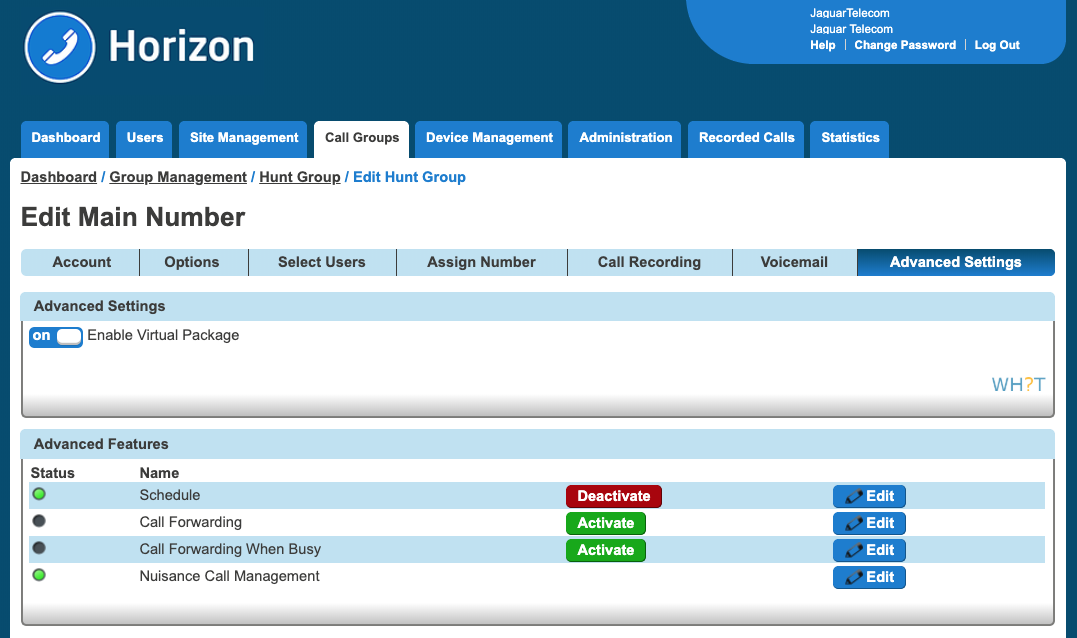
Task: Click the green status indicator for Schedule
Action: [x=39, y=494]
